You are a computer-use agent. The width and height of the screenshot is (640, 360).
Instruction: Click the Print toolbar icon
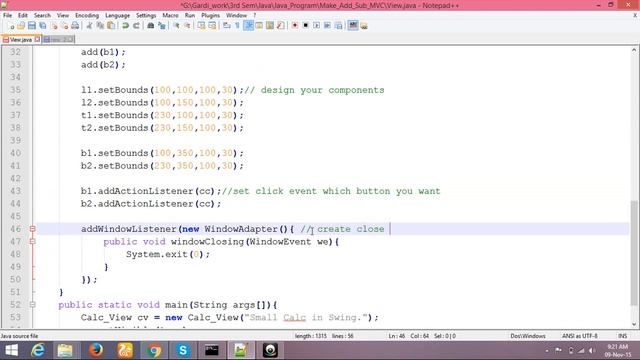[75, 26]
